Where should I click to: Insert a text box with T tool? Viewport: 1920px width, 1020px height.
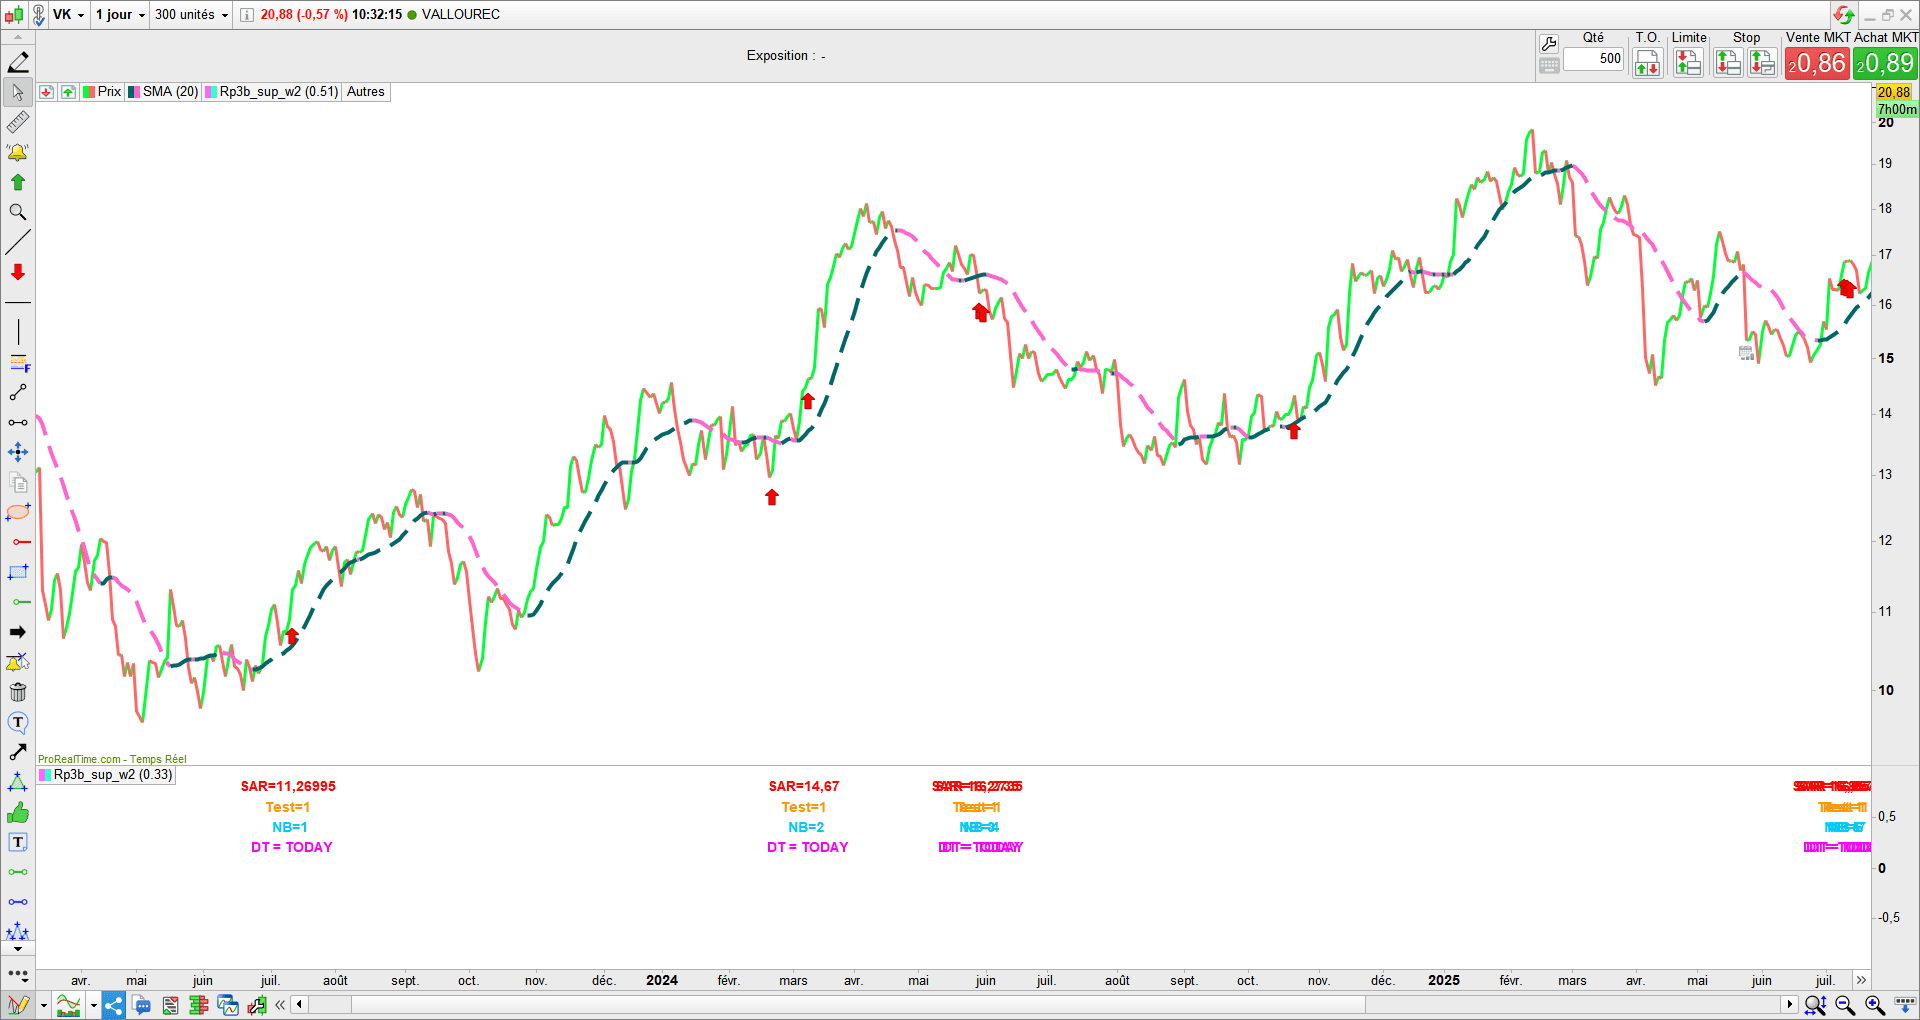18,842
